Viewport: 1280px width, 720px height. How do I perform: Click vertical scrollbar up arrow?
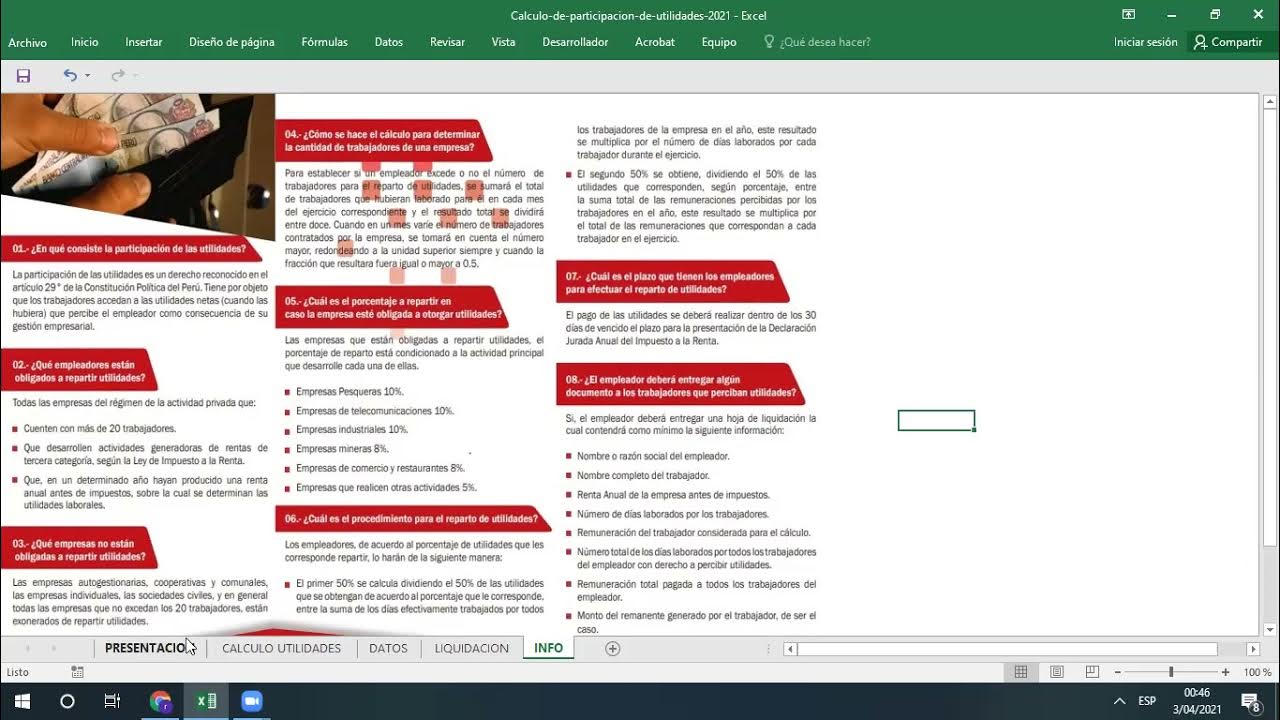[1270, 102]
